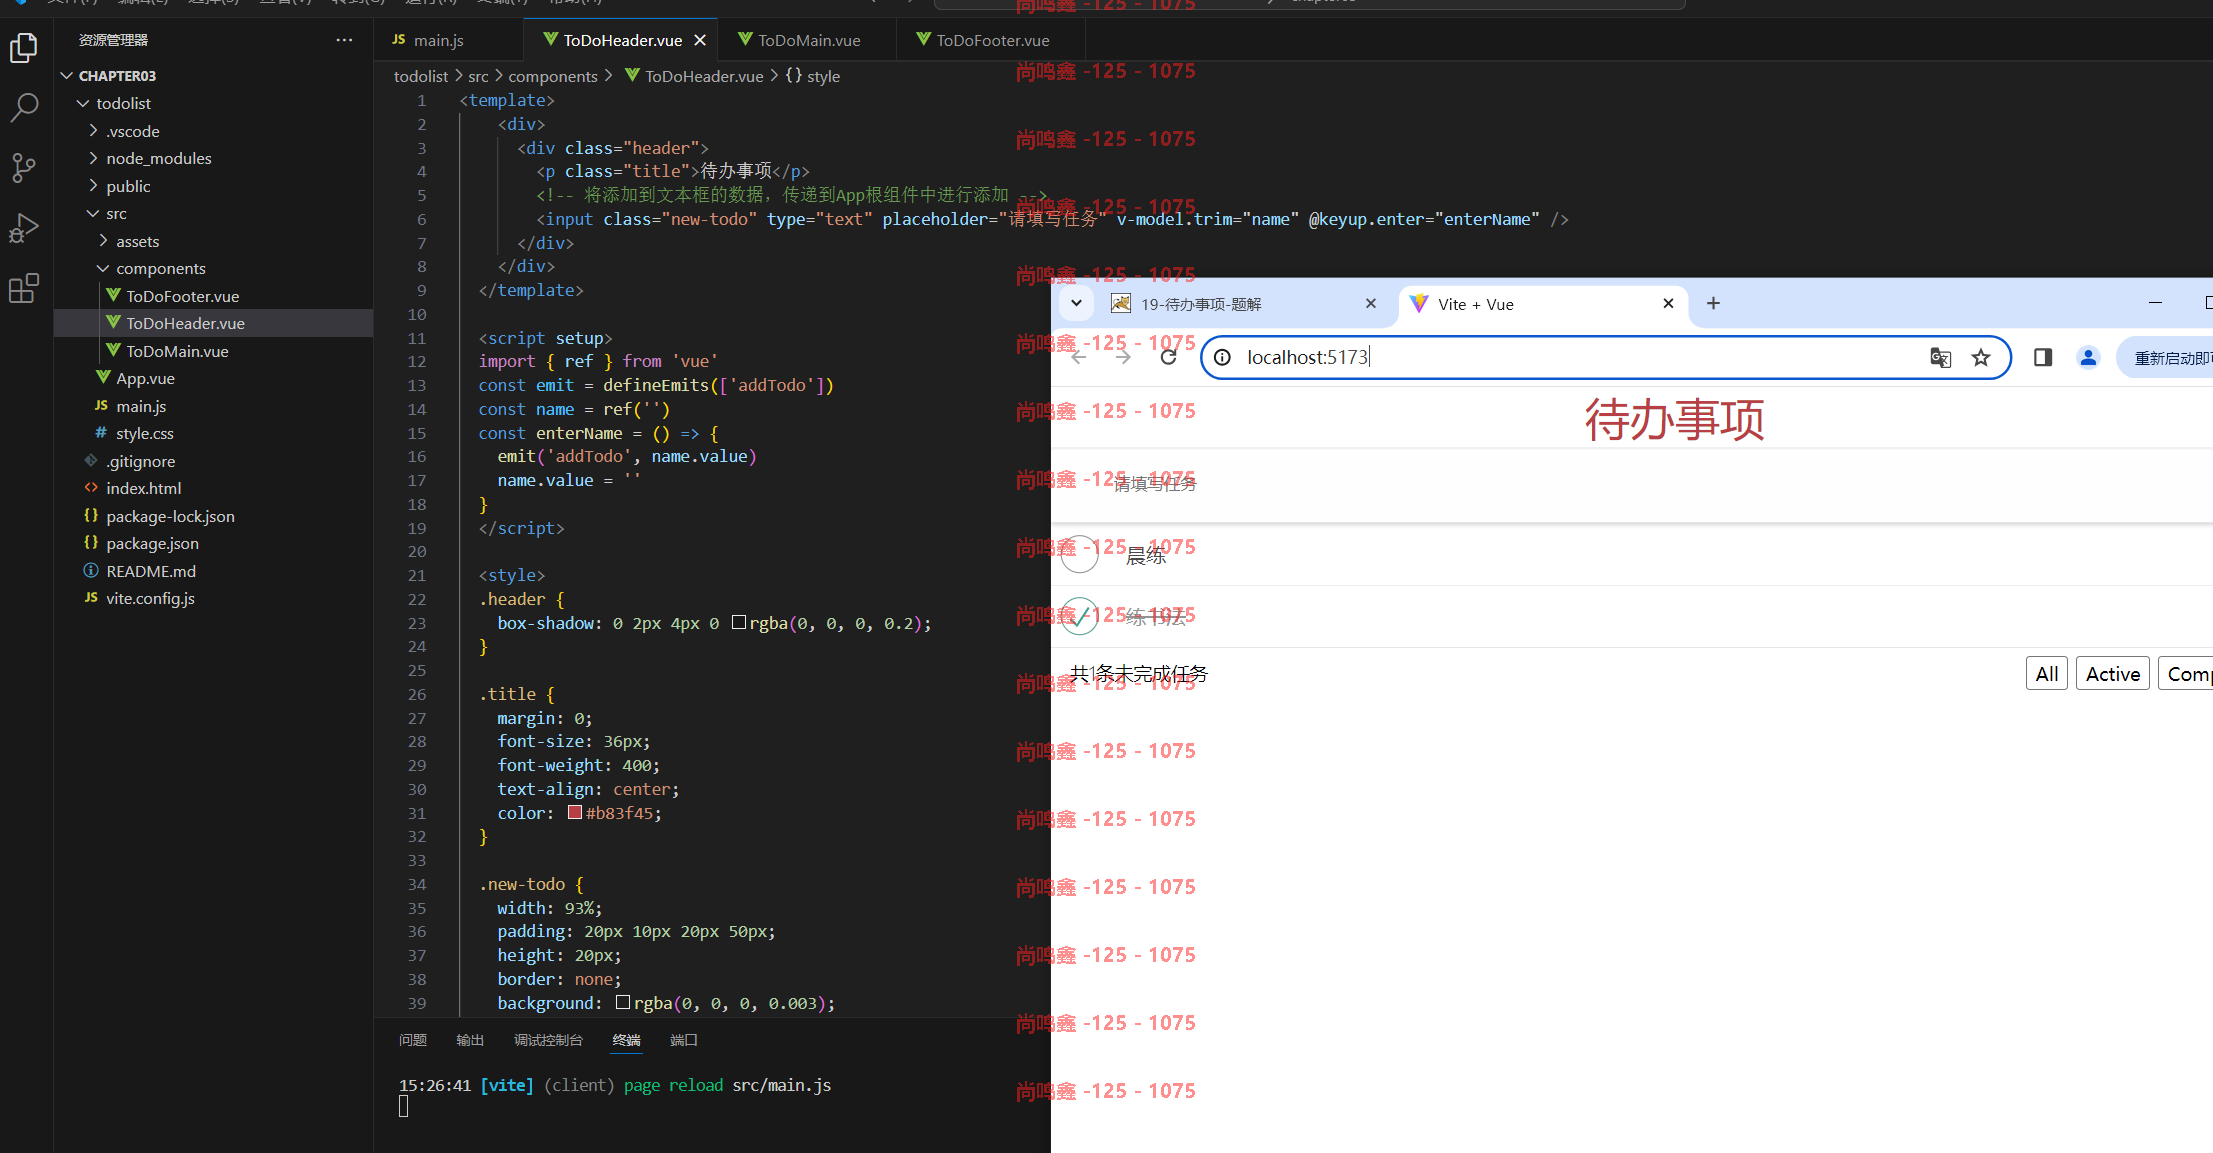Open the Search view in activity bar

[x=24, y=107]
